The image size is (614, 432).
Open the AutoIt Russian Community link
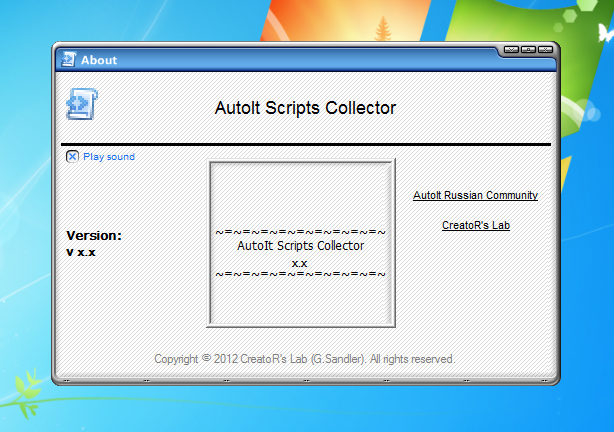click(x=475, y=195)
